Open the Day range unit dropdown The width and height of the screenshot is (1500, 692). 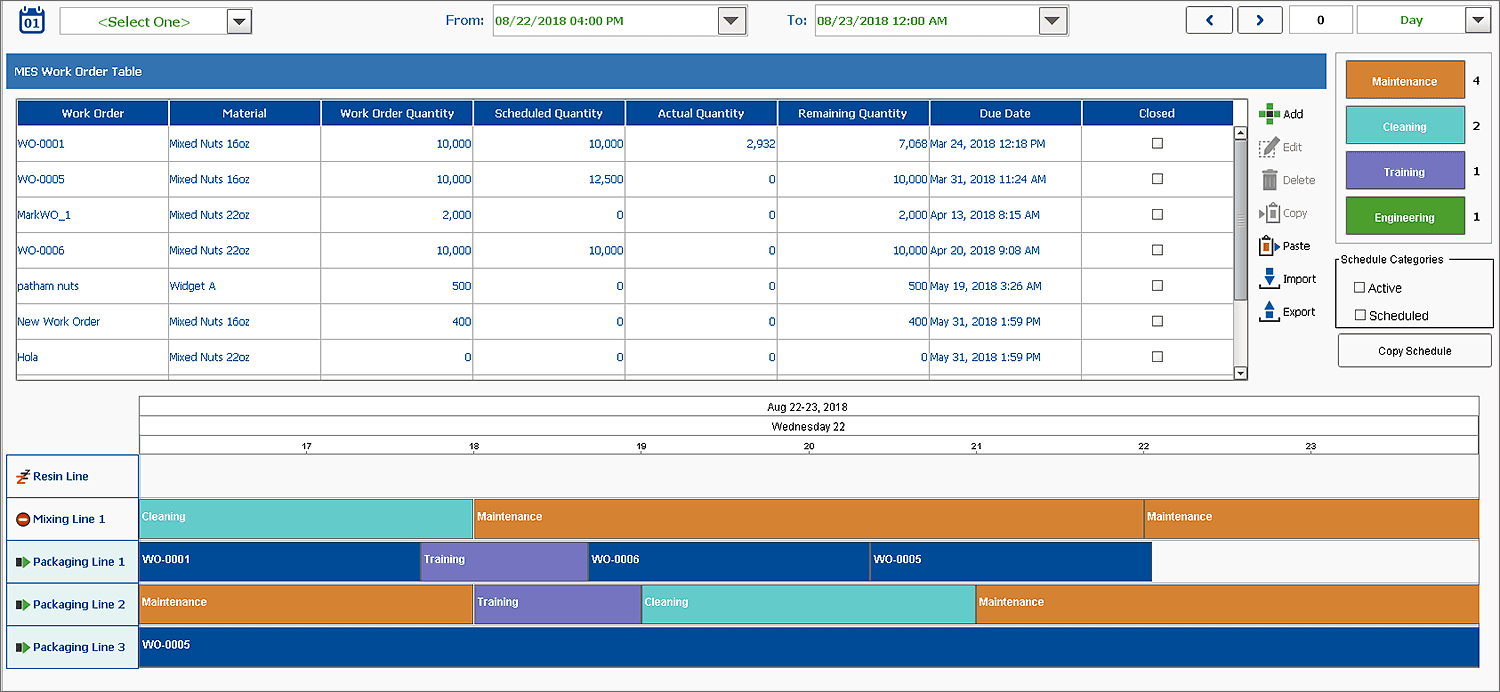[x=1476, y=21]
